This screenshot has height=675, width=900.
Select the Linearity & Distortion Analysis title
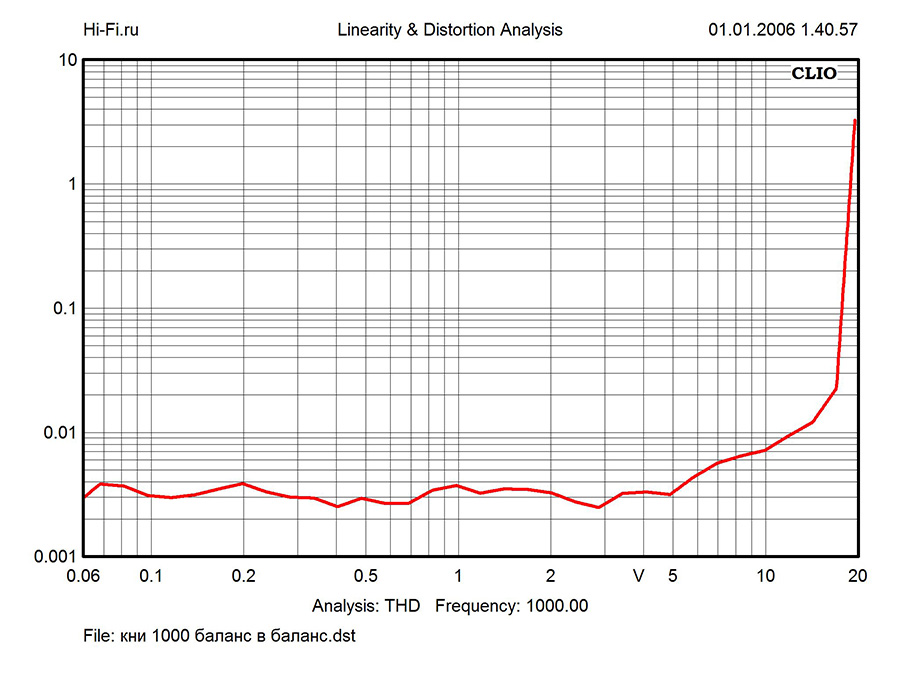[449, 30]
